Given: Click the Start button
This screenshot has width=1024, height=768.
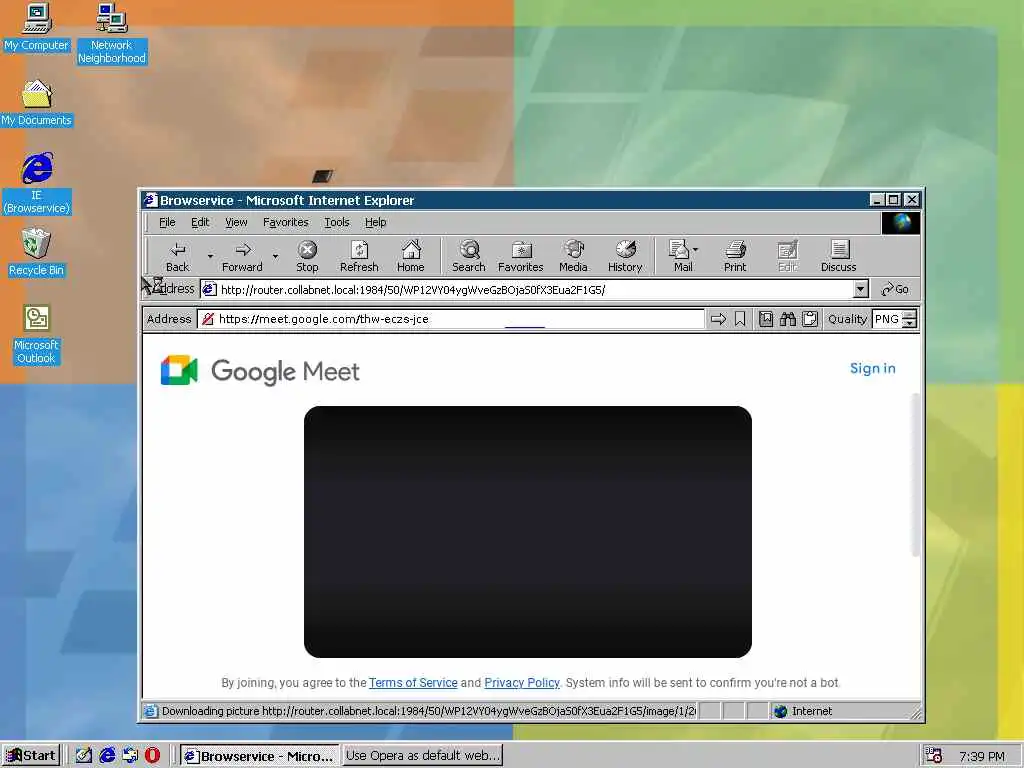Looking at the screenshot, I should [31, 756].
